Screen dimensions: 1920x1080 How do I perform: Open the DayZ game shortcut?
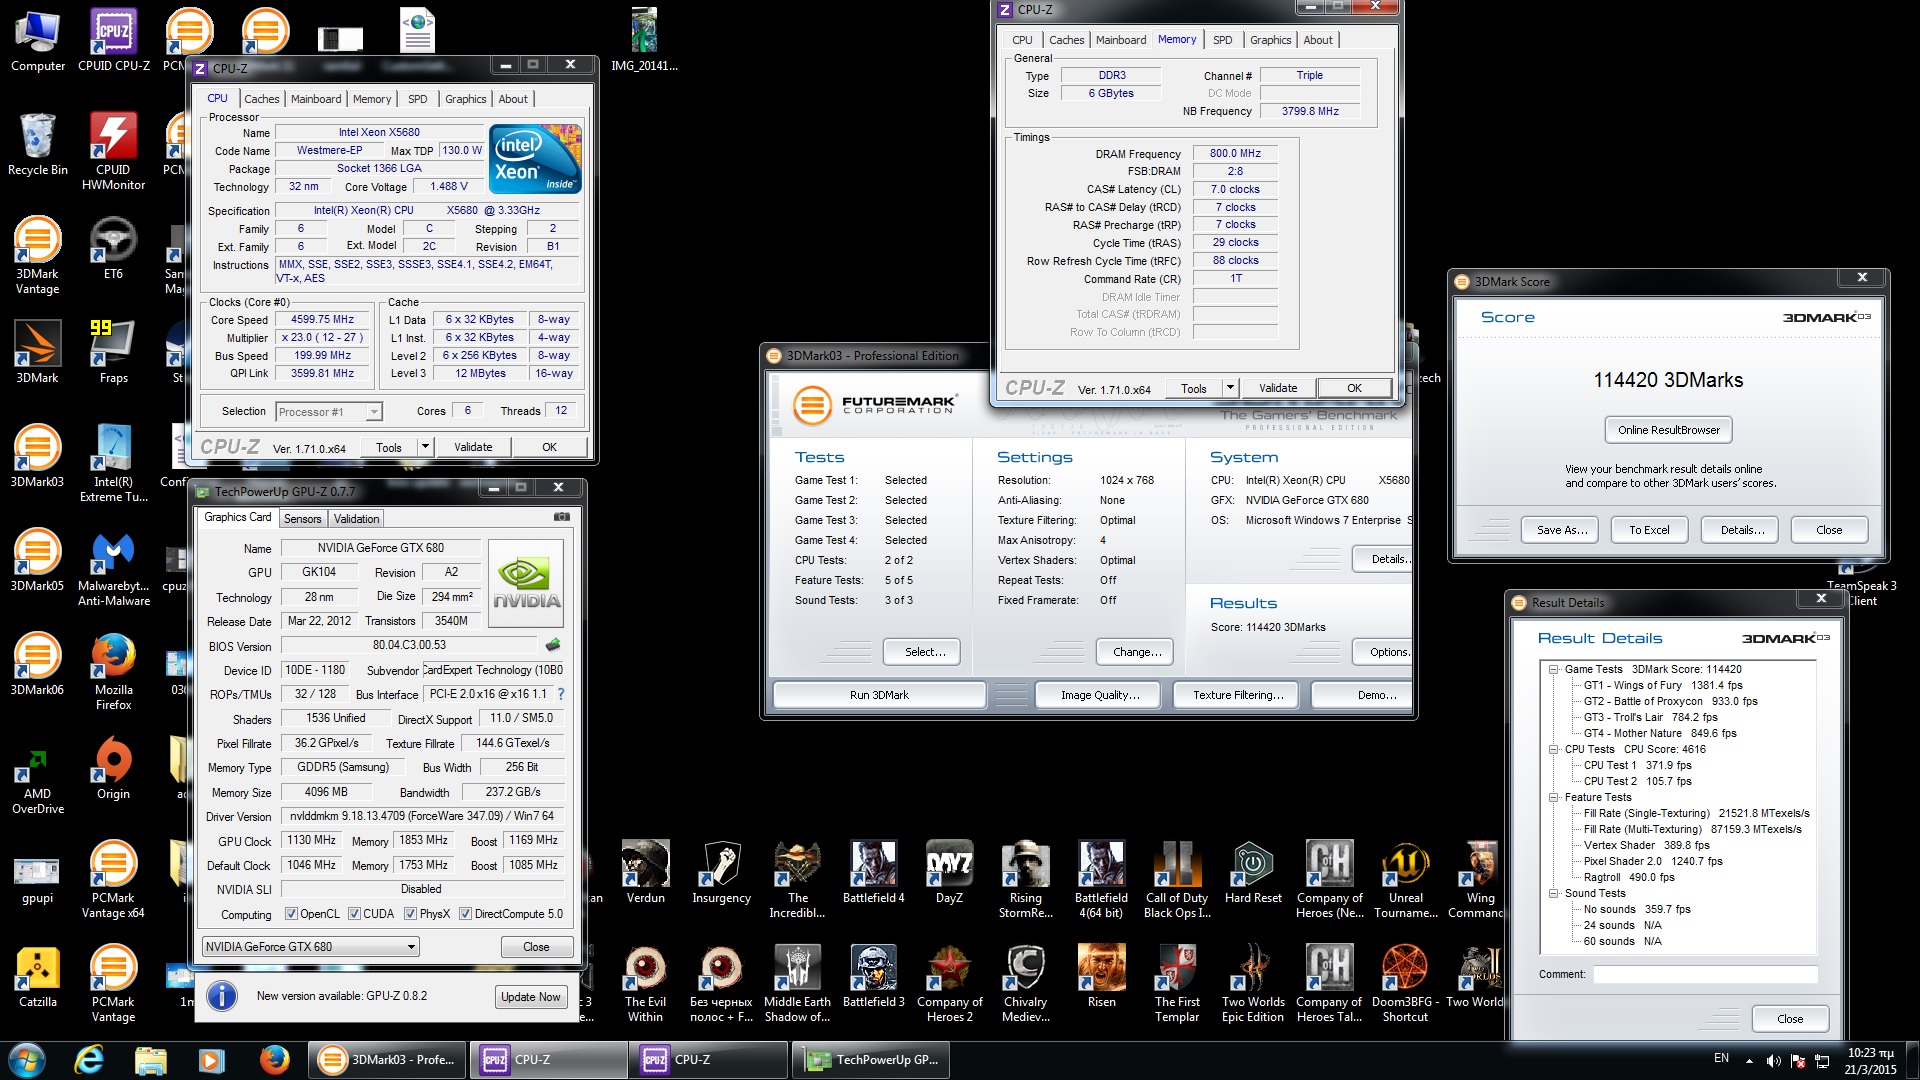(x=950, y=873)
